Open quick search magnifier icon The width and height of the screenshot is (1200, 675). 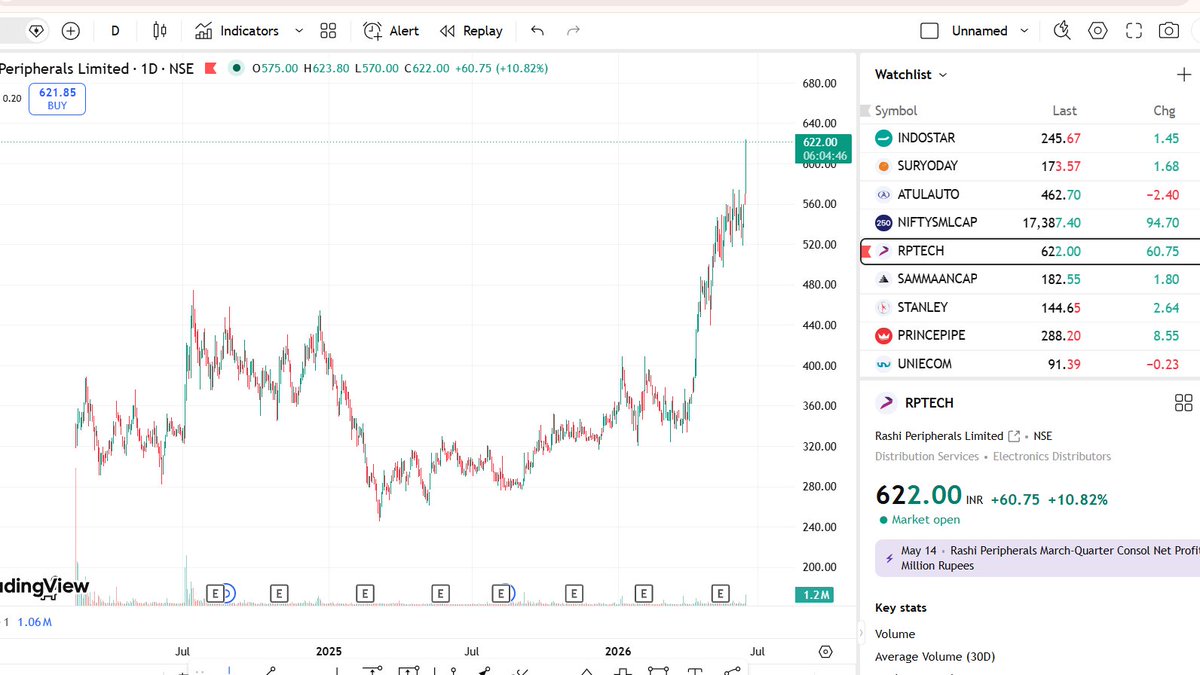click(1062, 31)
